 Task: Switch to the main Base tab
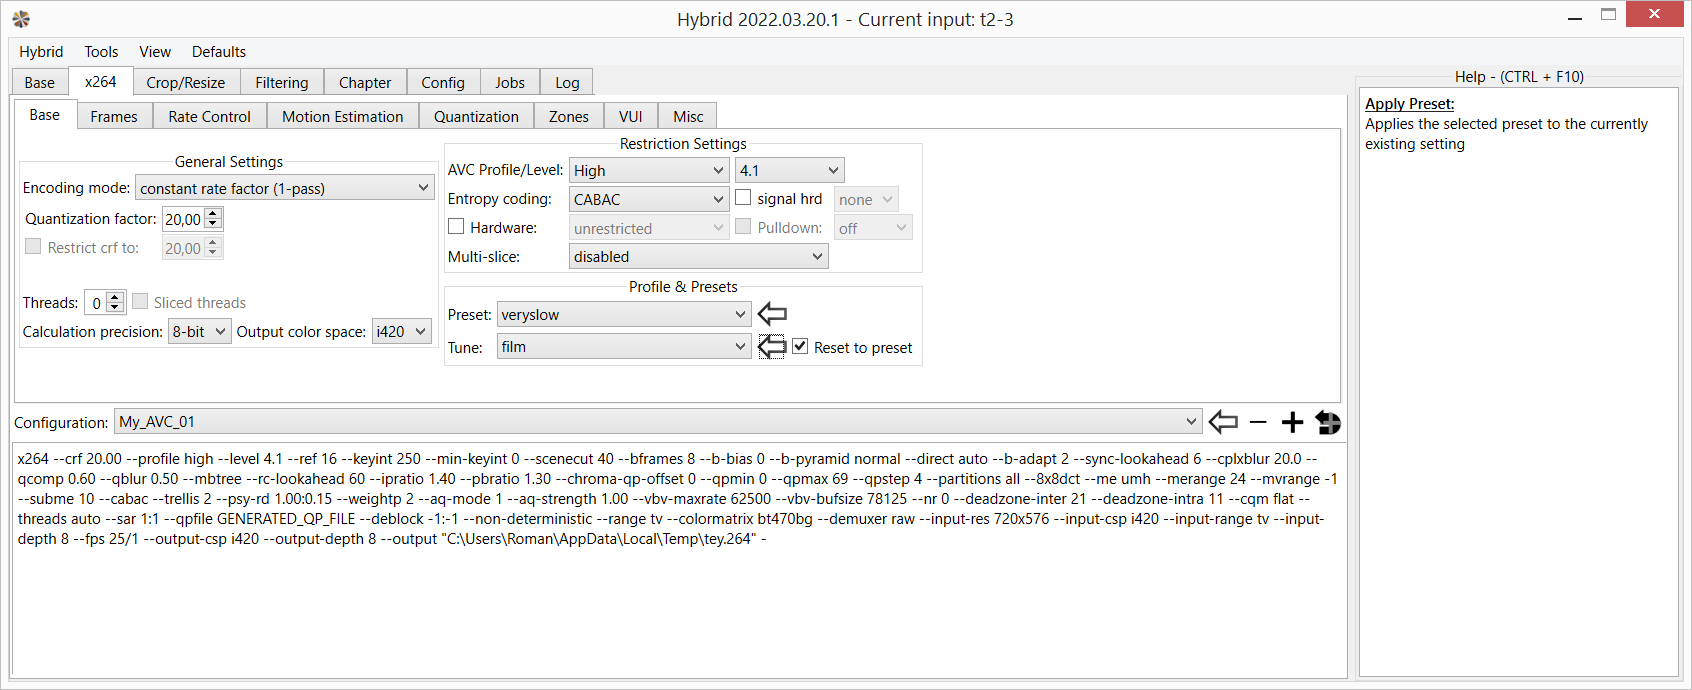point(40,83)
